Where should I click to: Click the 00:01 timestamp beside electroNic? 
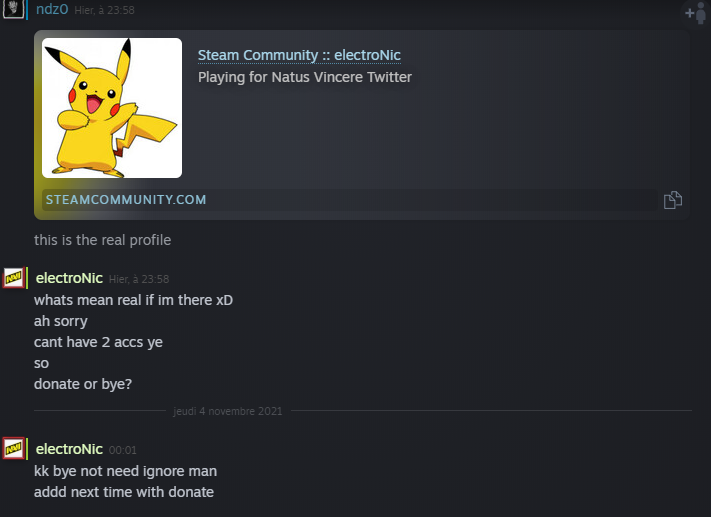pyautogui.click(x=123, y=450)
